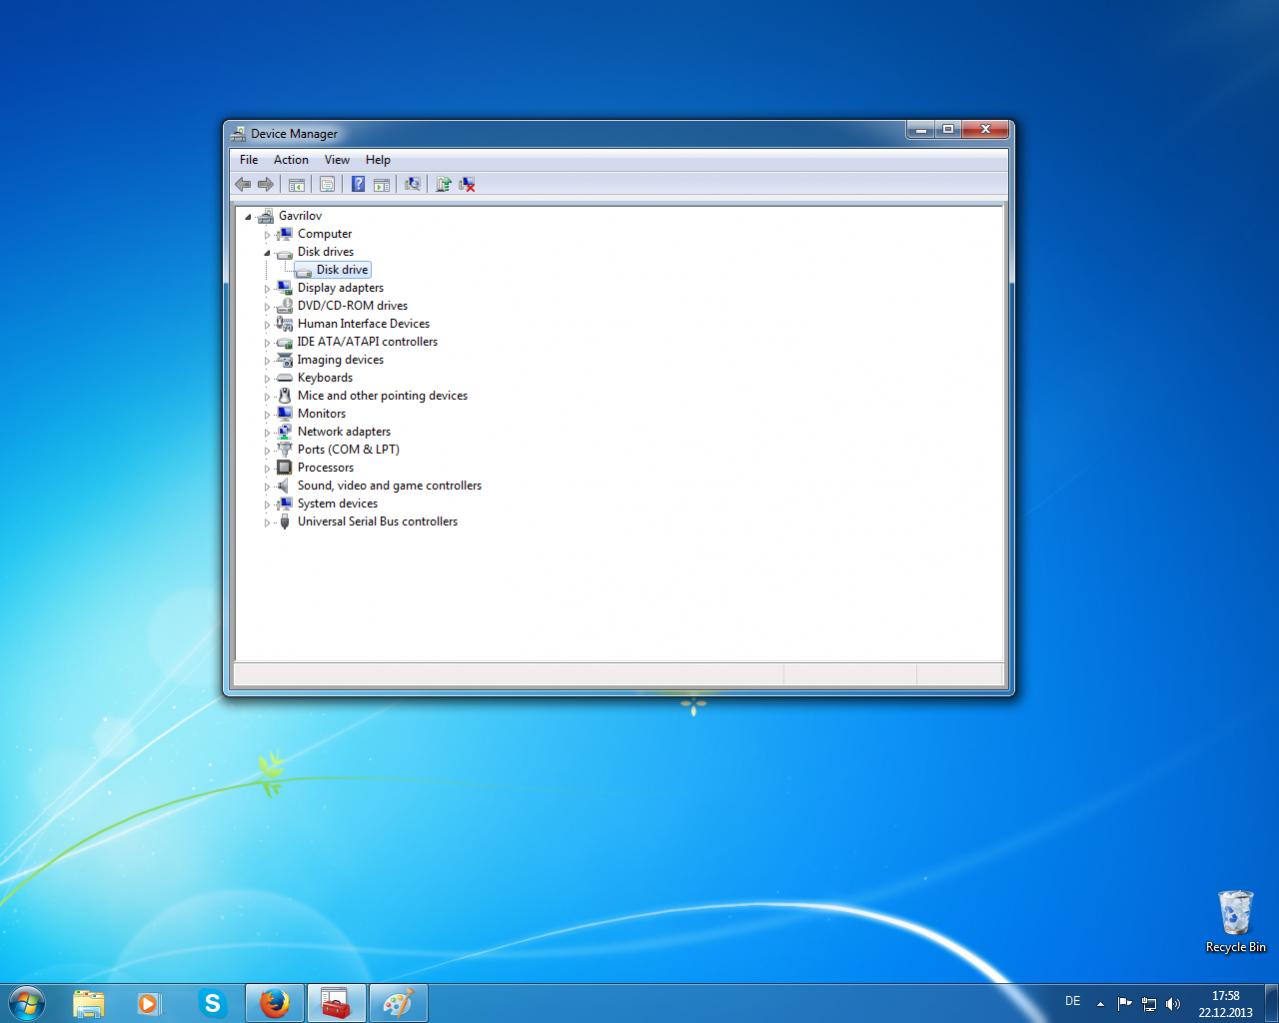
Task: Open Windows Explorer from taskbar
Action: coord(88,1003)
